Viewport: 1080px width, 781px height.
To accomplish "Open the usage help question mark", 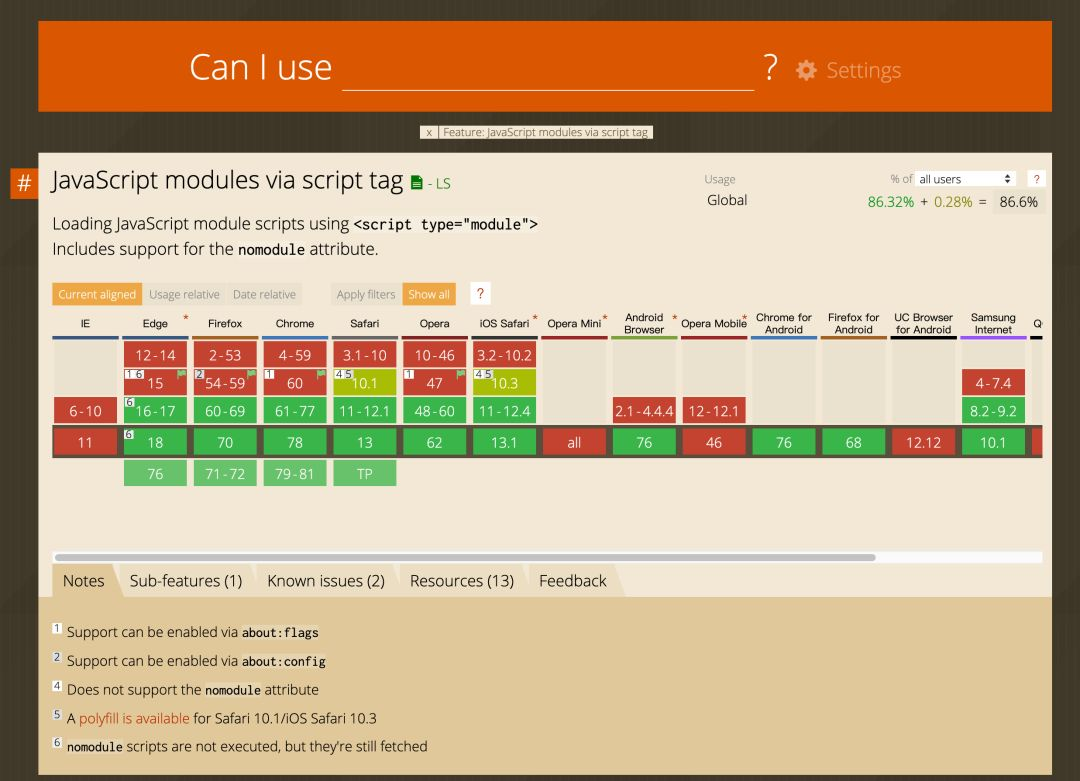I will (1036, 179).
